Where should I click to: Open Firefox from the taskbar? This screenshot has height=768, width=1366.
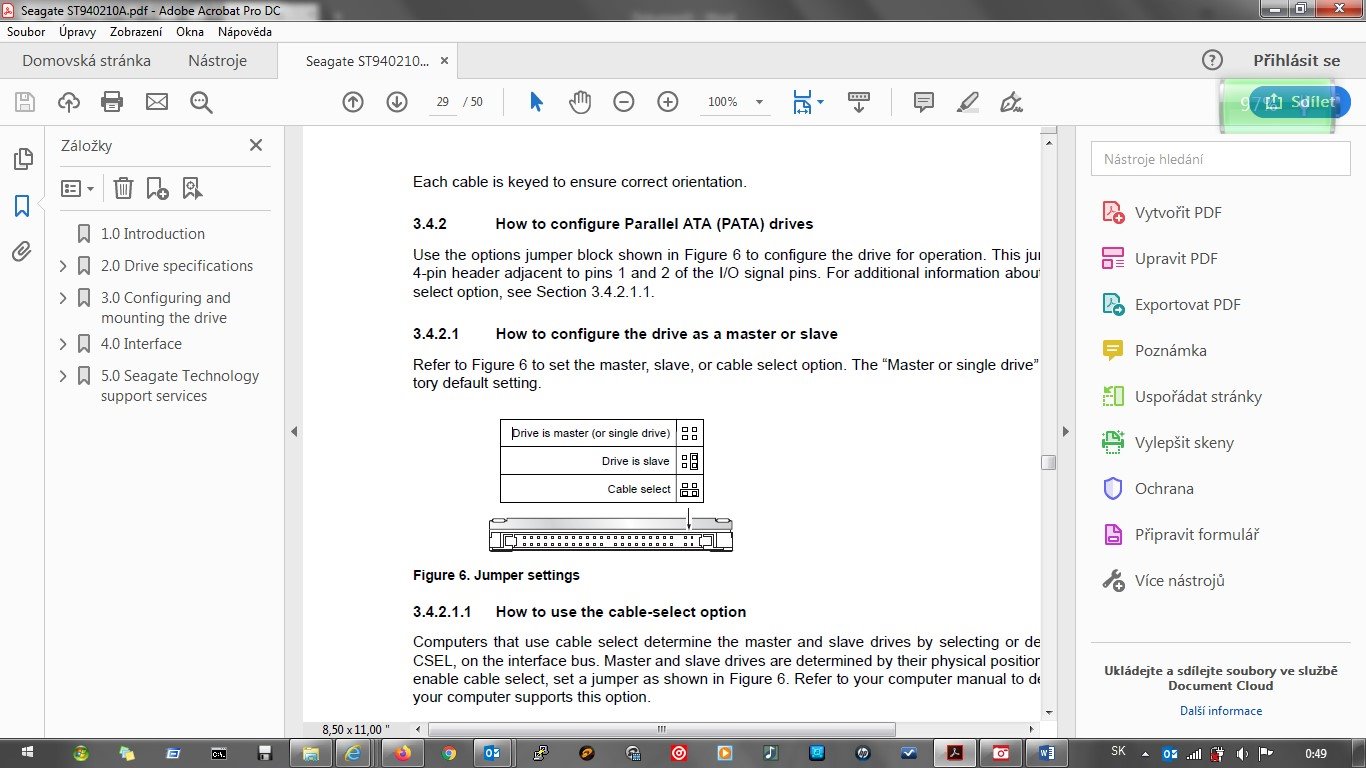pos(402,753)
